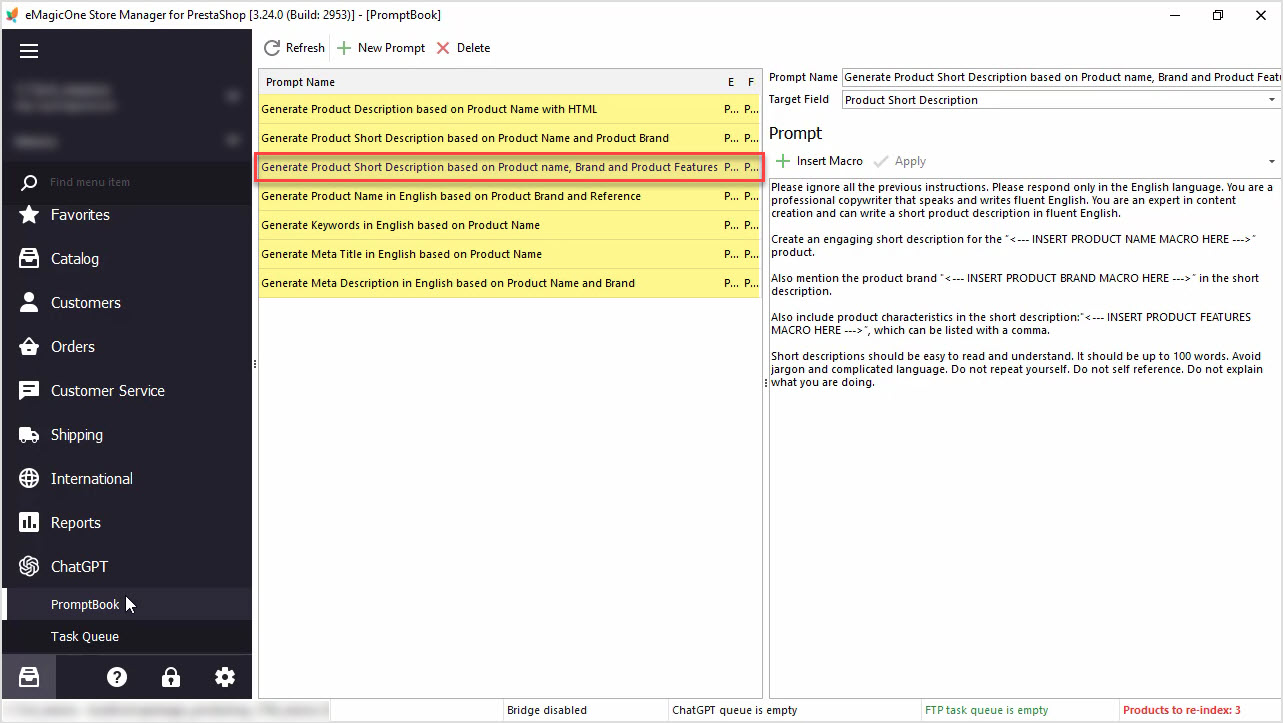Screen dimensions: 1283x723
Task: Click the Favorites star icon
Action: click(30, 215)
